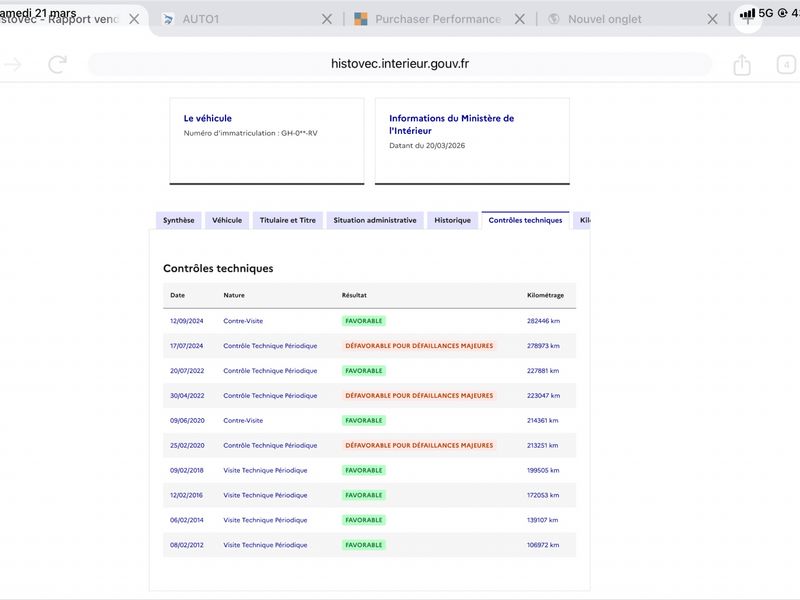
Task: Open the Synthèse tab
Action: [179, 220]
